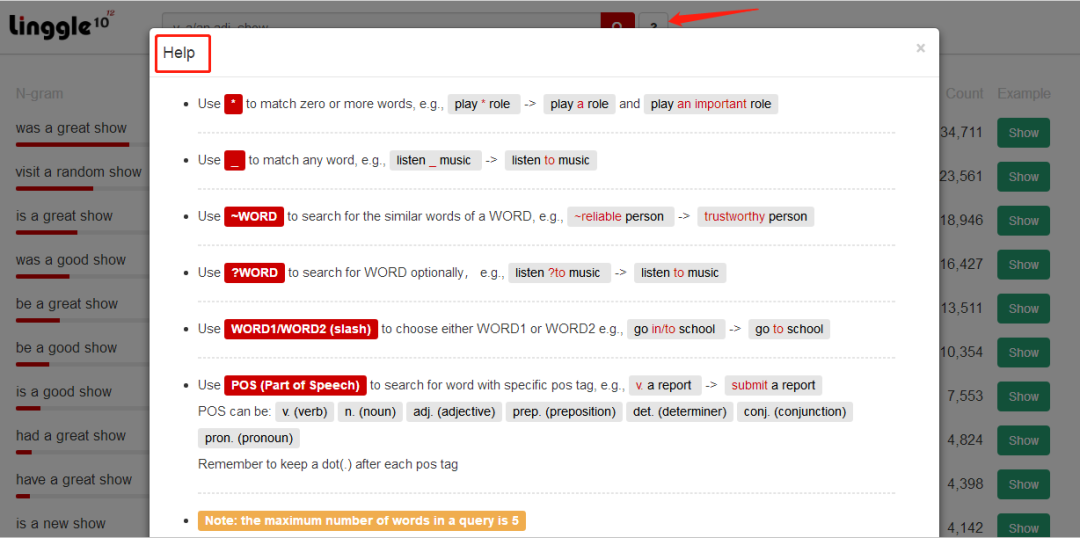The height and width of the screenshot is (538, 1080).
Task: Click the red ~WORD tag
Action: pos(254,216)
